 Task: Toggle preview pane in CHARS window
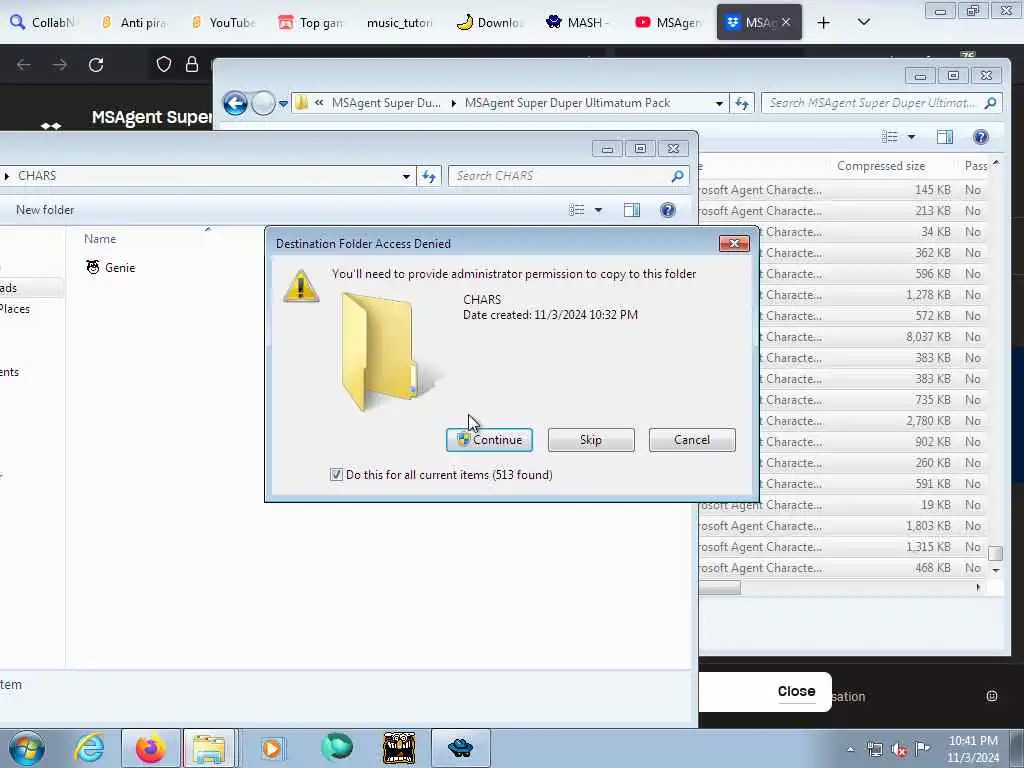pos(632,210)
